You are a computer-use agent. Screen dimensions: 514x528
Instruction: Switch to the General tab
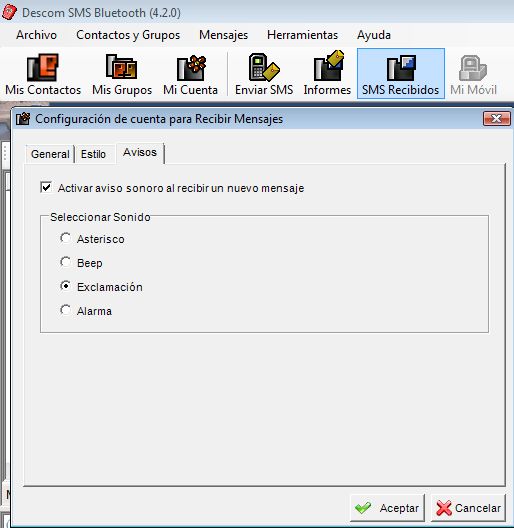tap(50, 154)
